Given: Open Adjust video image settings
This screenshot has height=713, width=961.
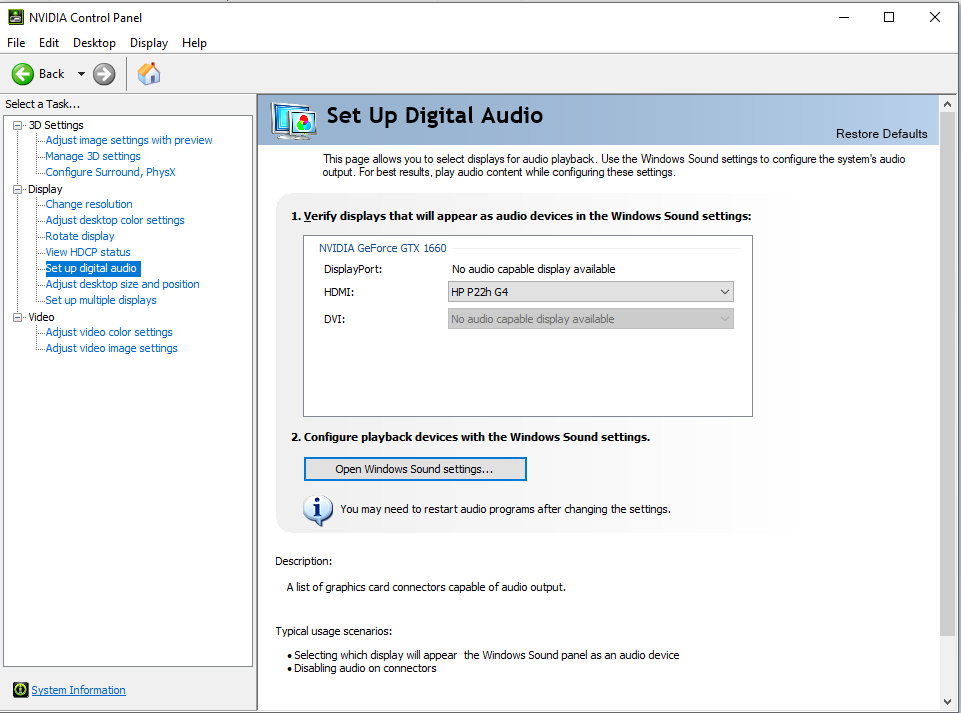Looking at the screenshot, I should pyautogui.click(x=112, y=348).
